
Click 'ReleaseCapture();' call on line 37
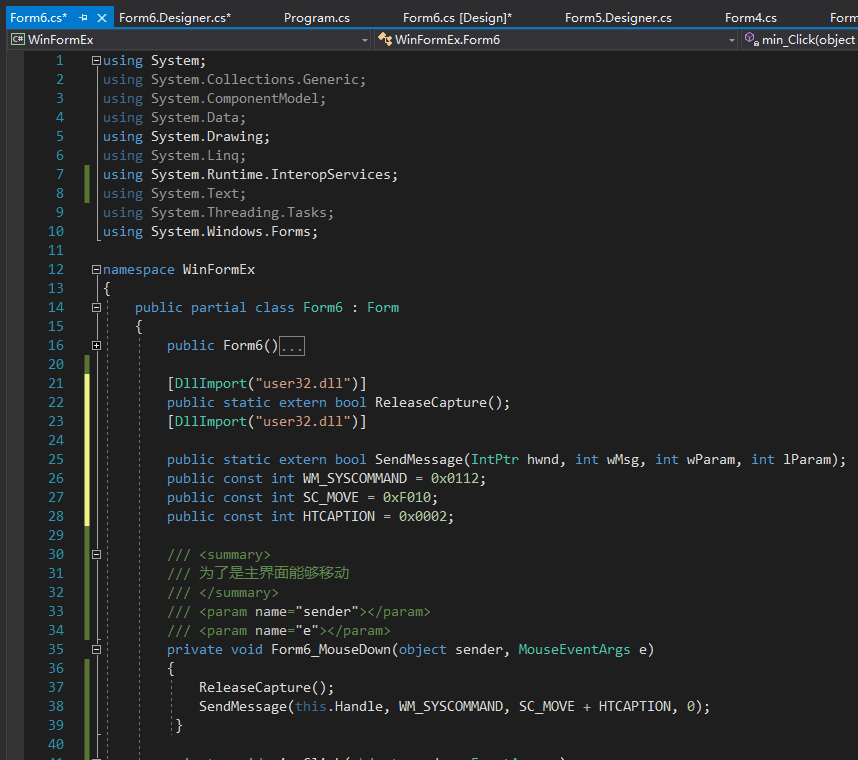point(266,688)
